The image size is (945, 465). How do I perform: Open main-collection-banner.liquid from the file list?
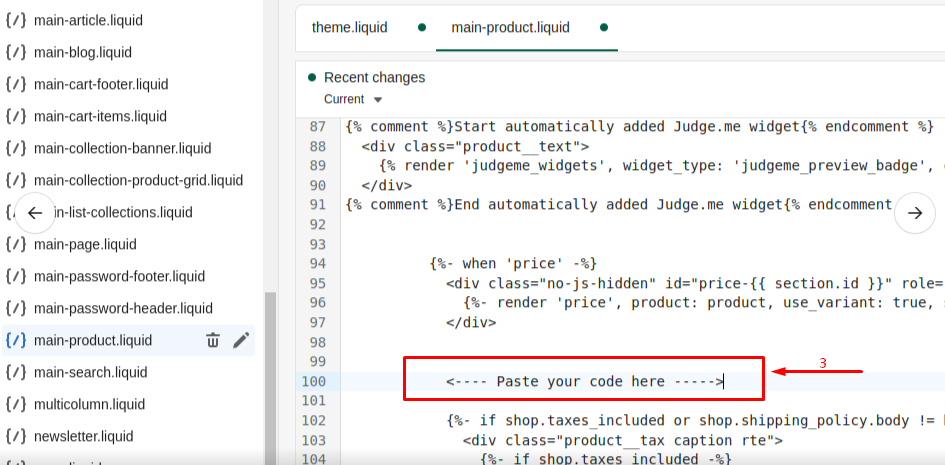tap(123, 148)
